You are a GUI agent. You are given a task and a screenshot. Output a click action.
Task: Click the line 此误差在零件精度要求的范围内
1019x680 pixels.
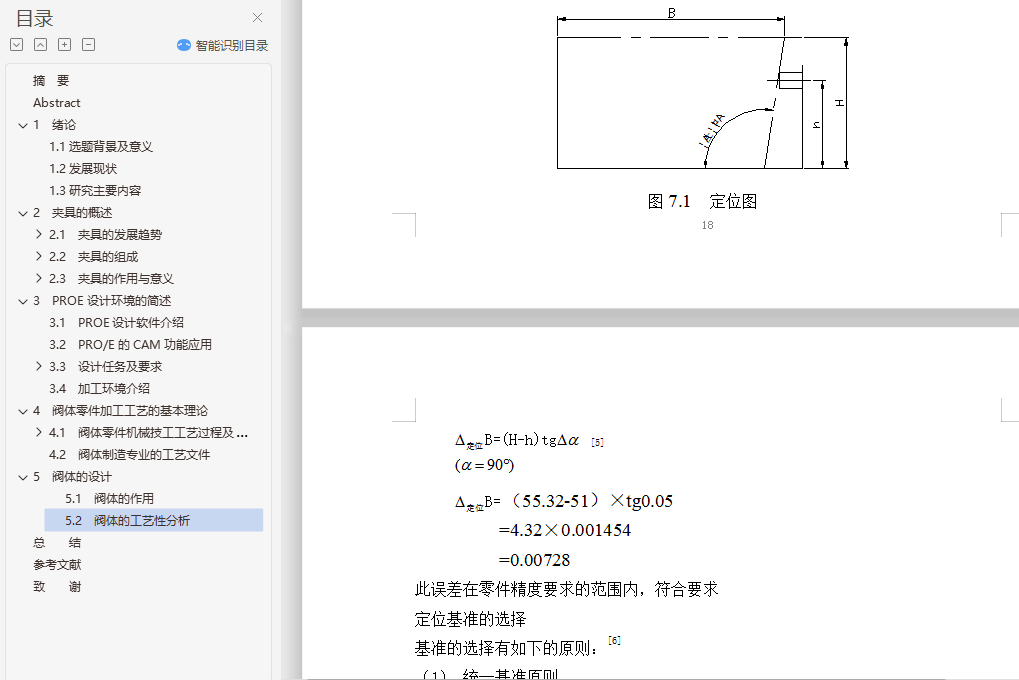[x=567, y=590]
